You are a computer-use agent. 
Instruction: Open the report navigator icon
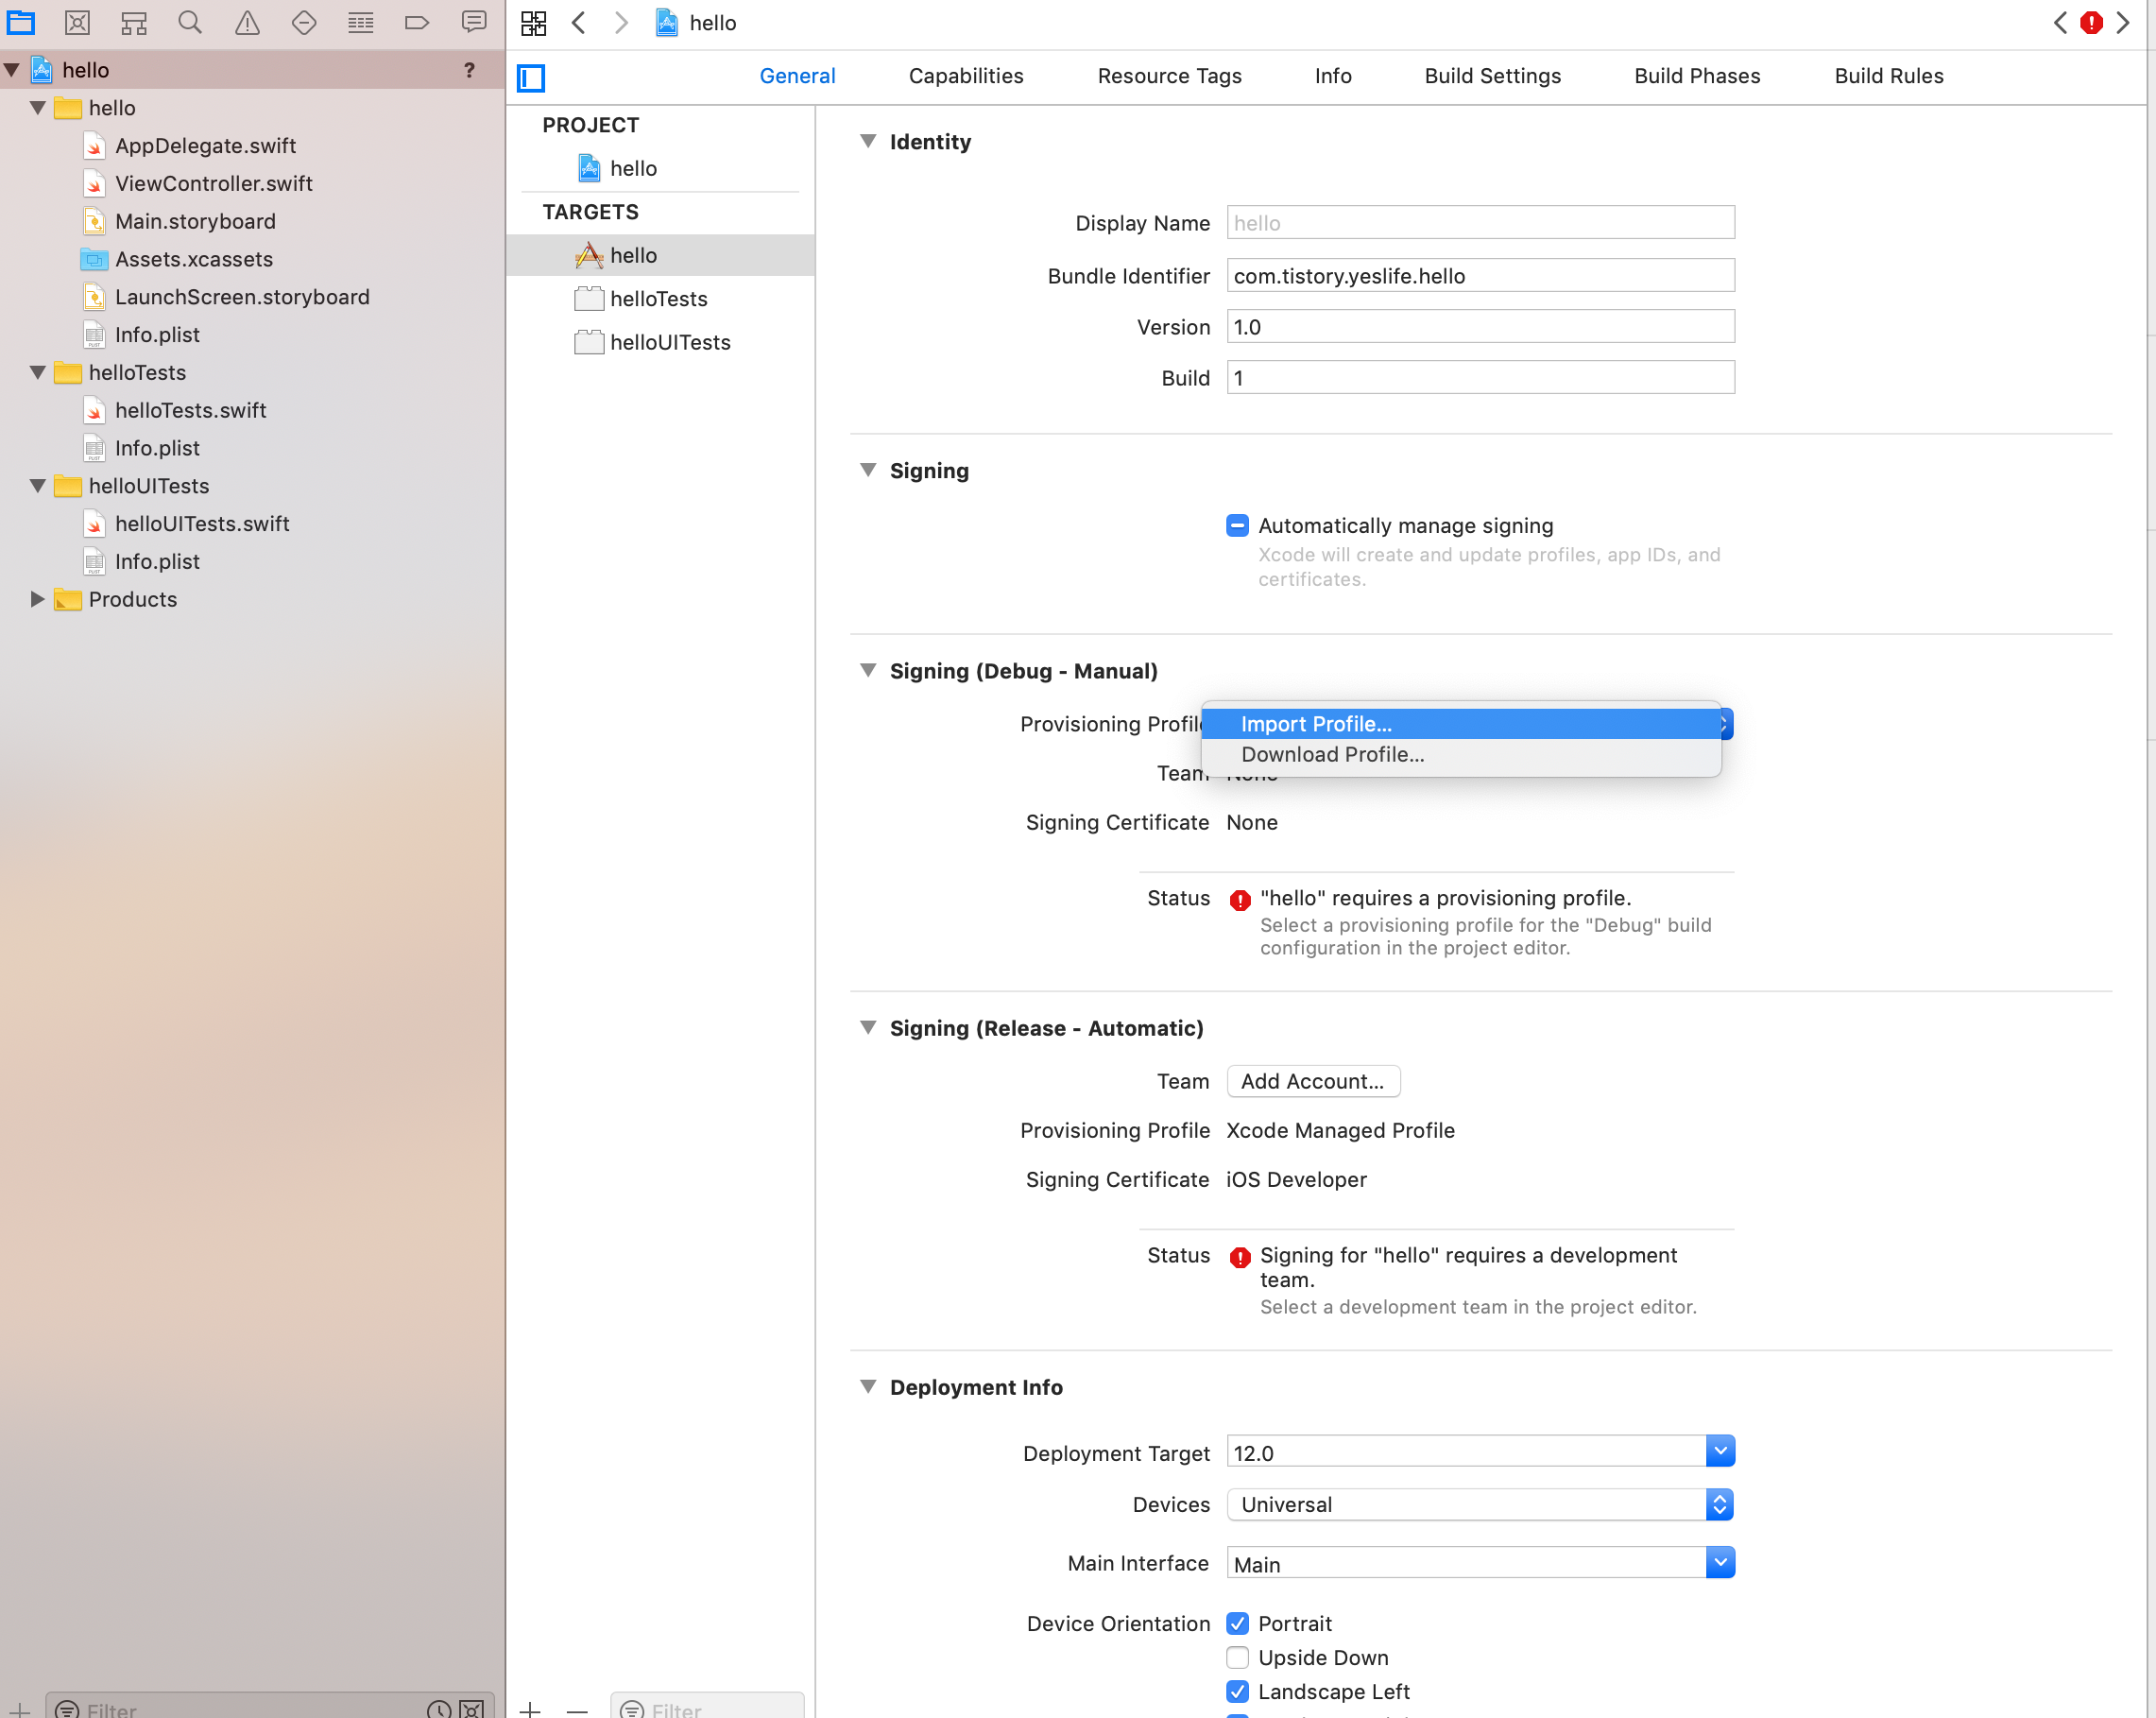pos(474,22)
